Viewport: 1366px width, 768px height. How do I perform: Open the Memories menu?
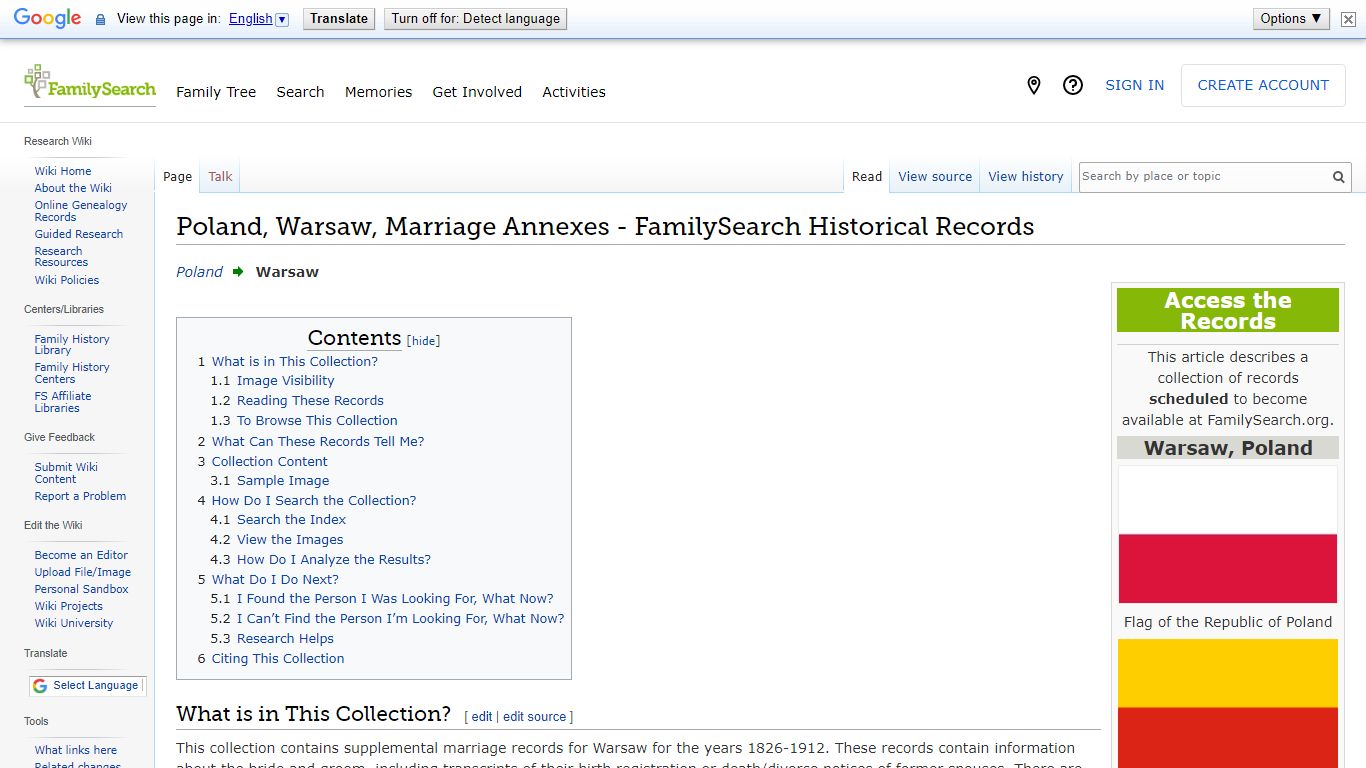(x=378, y=92)
